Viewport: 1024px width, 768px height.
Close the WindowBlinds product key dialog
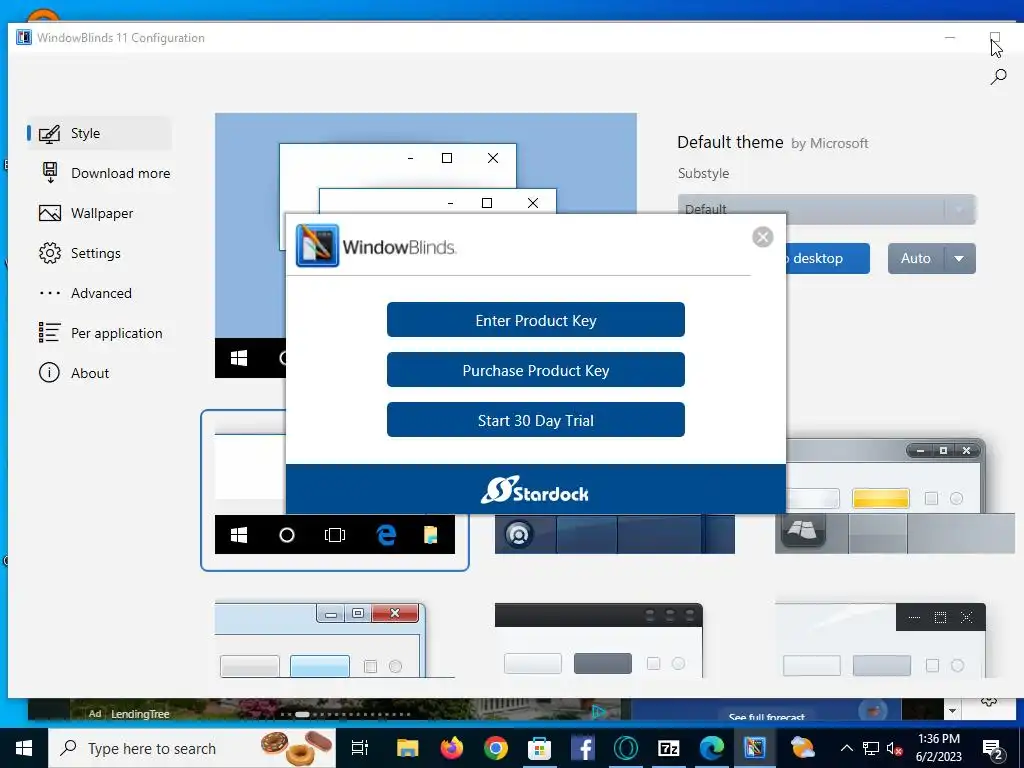762,236
